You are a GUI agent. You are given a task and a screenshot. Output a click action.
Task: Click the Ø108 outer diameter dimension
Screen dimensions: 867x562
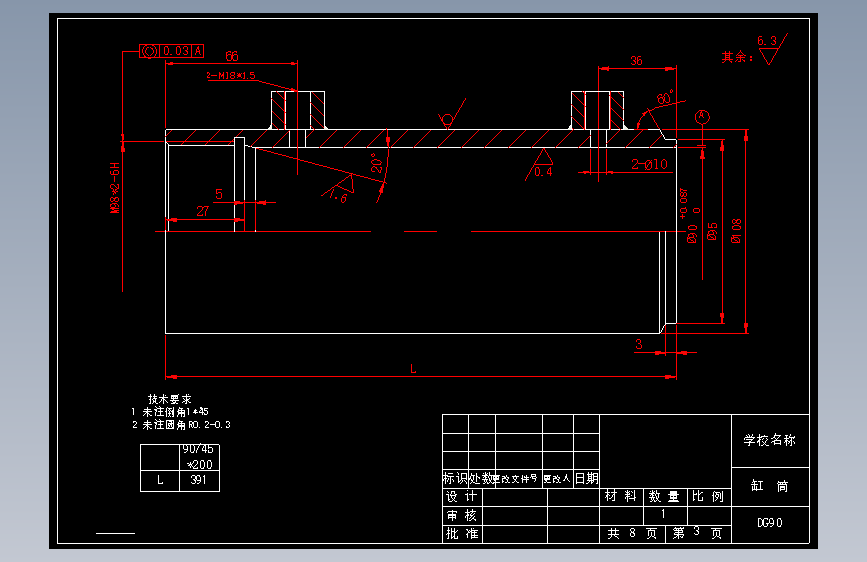pyautogui.click(x=736, y=231)
